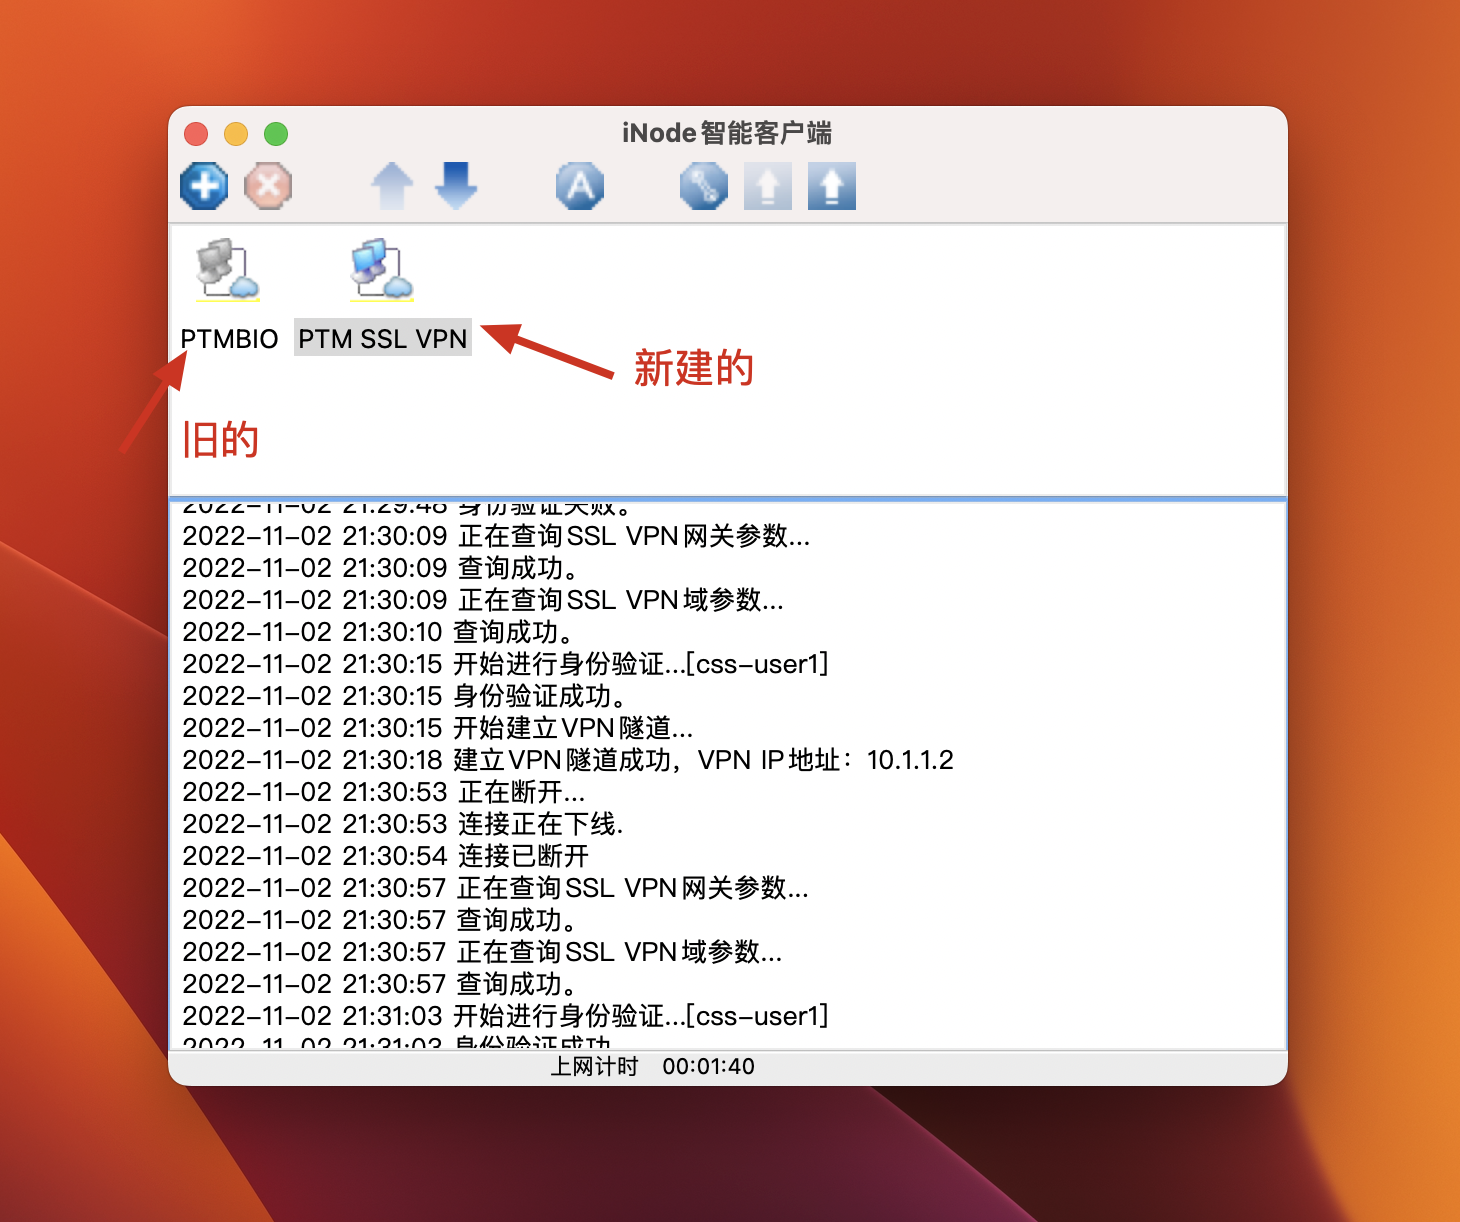Screen dimensions: 1460x1222
Task: Click log line 21:31:03 开始进行身份验证
Action: coord(505,1016)
